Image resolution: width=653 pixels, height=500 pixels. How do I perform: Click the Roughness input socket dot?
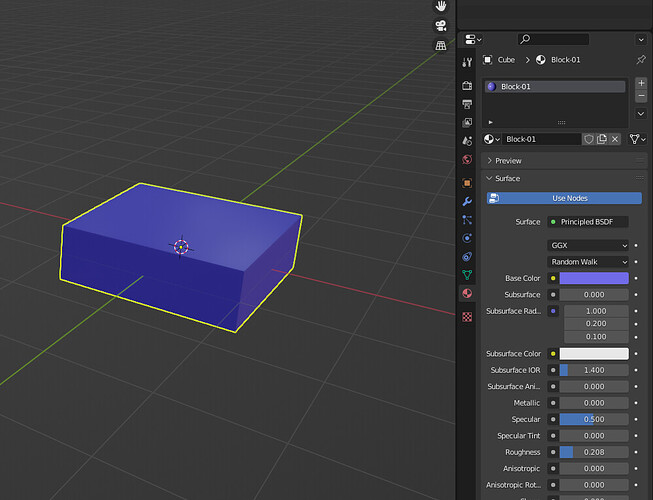click(x=553, y=452)
